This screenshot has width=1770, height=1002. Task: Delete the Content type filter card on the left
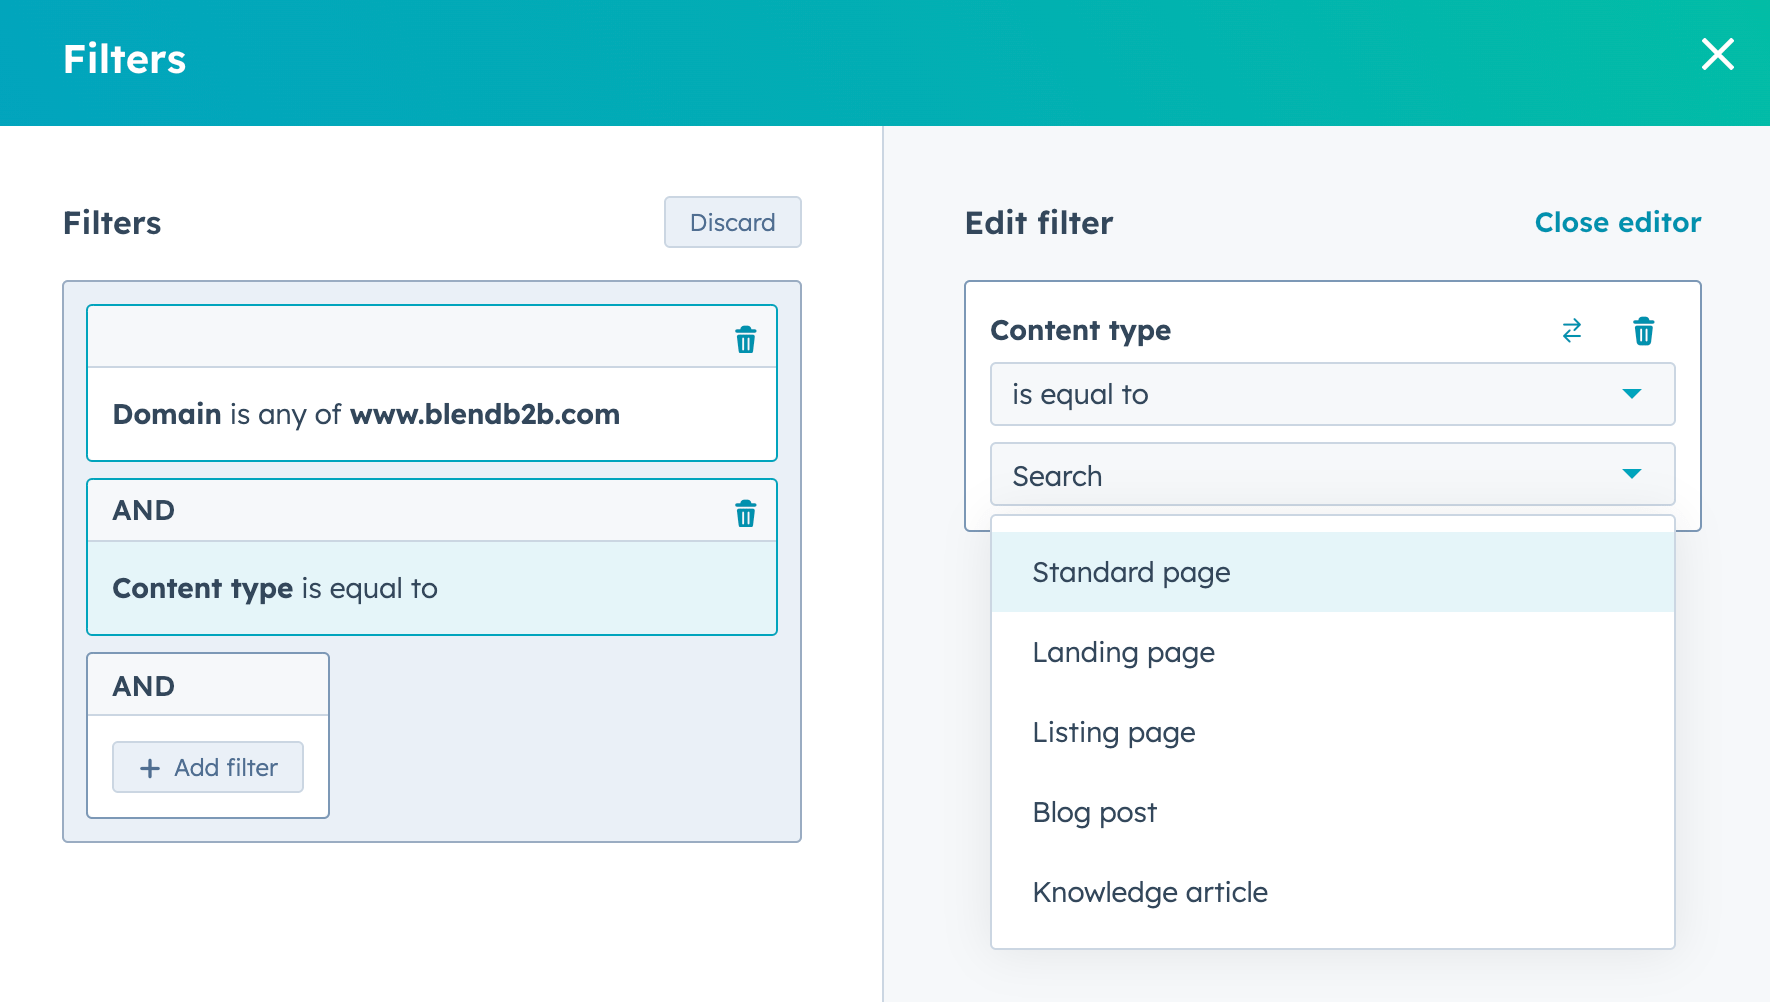(746, 514)
